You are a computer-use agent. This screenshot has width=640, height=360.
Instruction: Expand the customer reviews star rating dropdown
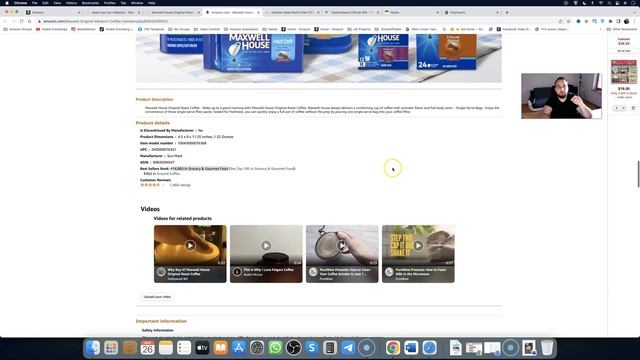click(163, 185)
